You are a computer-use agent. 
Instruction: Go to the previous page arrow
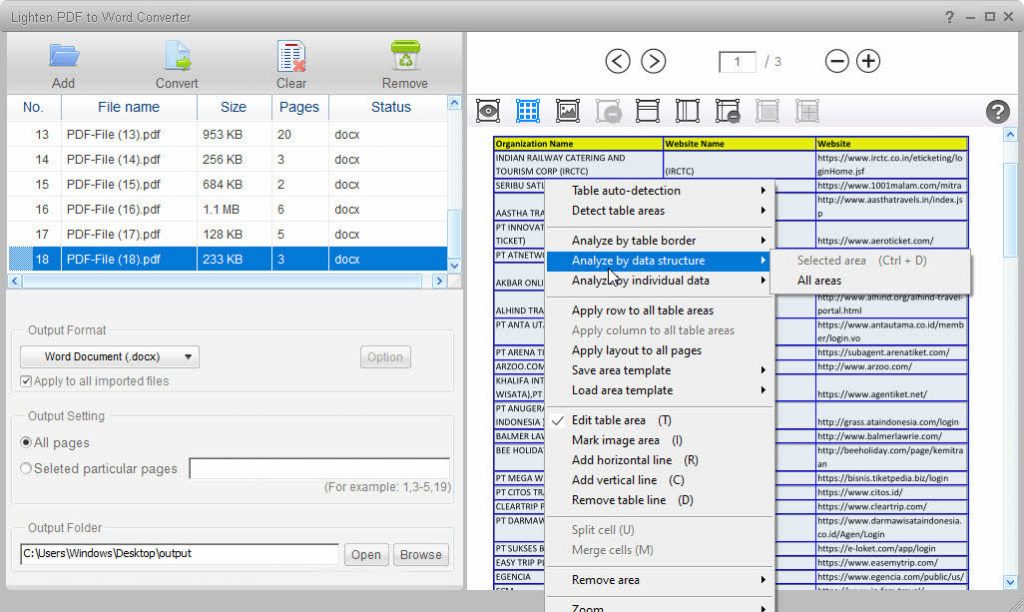(618, 61)
